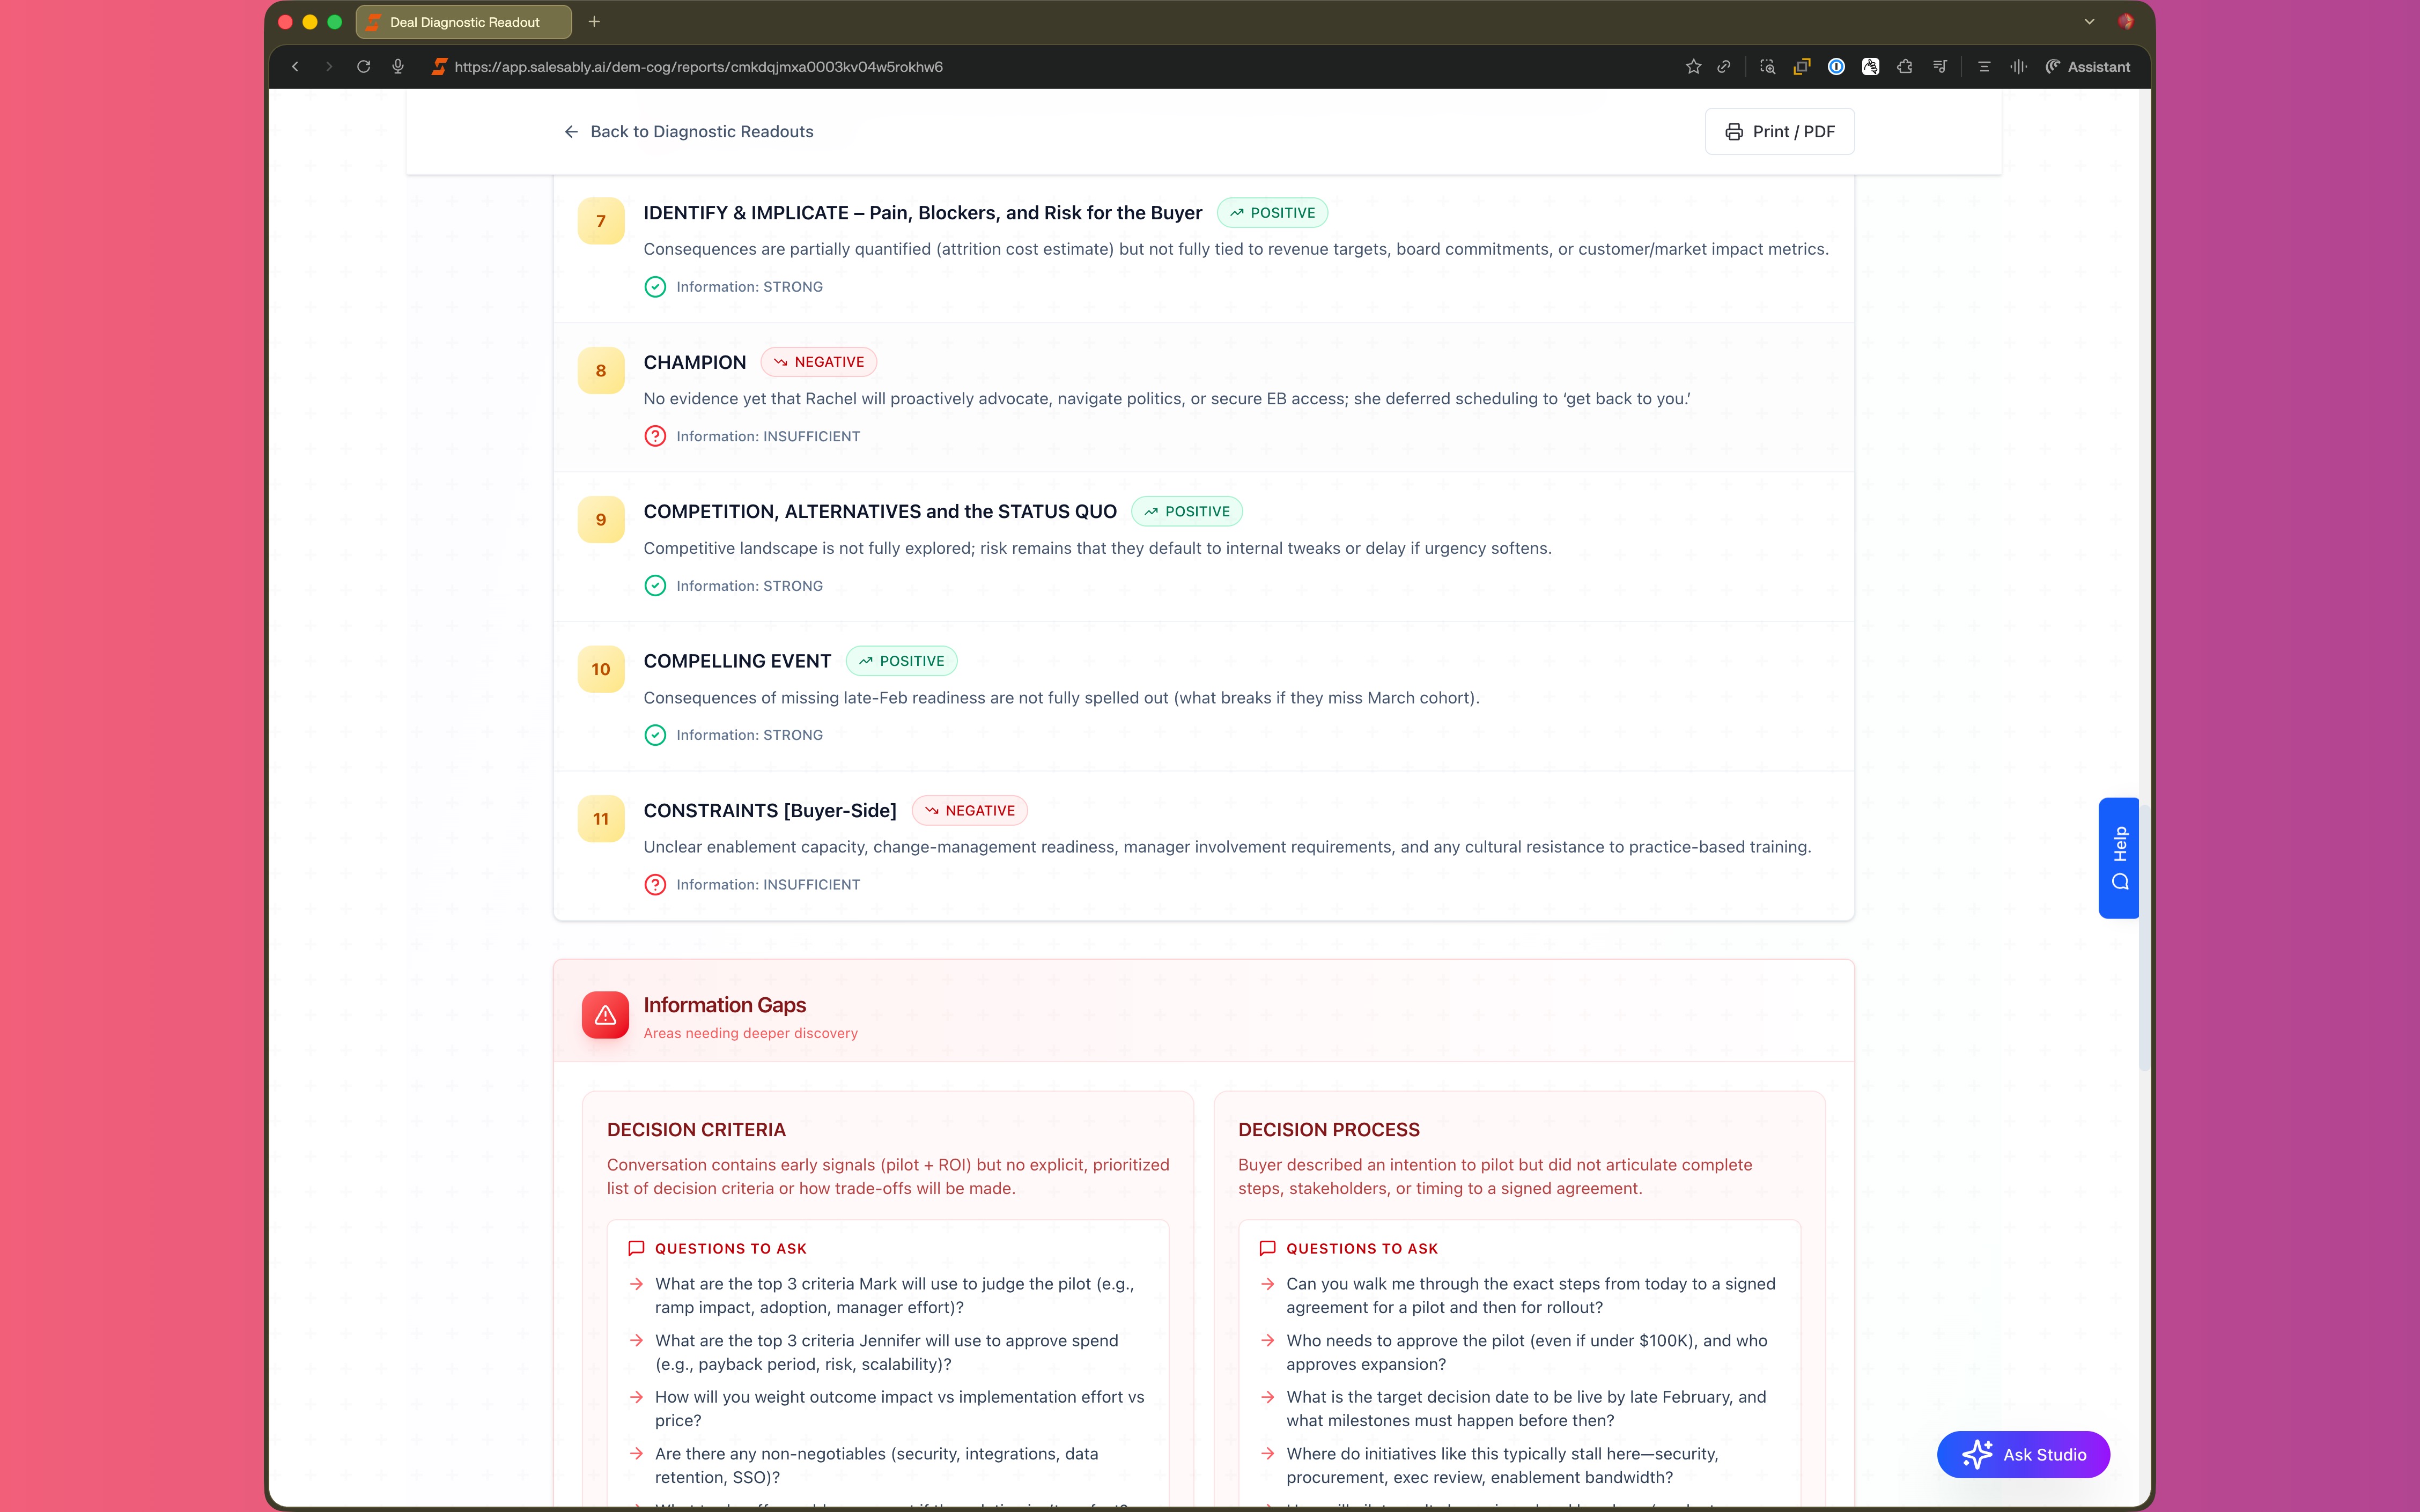Open a new tab with the plus button
Screen dimensions: 2420x1512
[x=594, y=21]
